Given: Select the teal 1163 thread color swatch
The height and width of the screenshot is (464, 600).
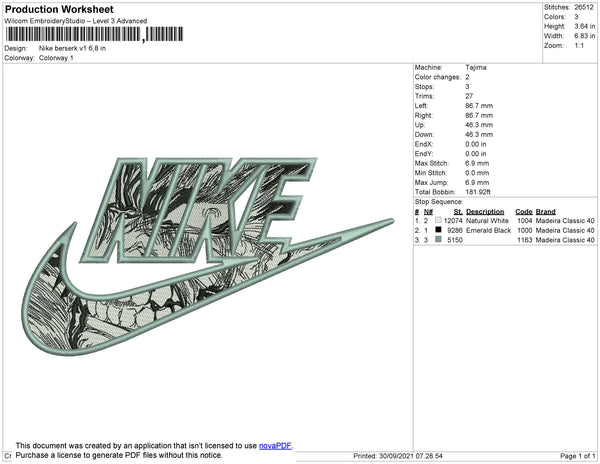Looking at the screenshot, I should click(x=439, y=239).
